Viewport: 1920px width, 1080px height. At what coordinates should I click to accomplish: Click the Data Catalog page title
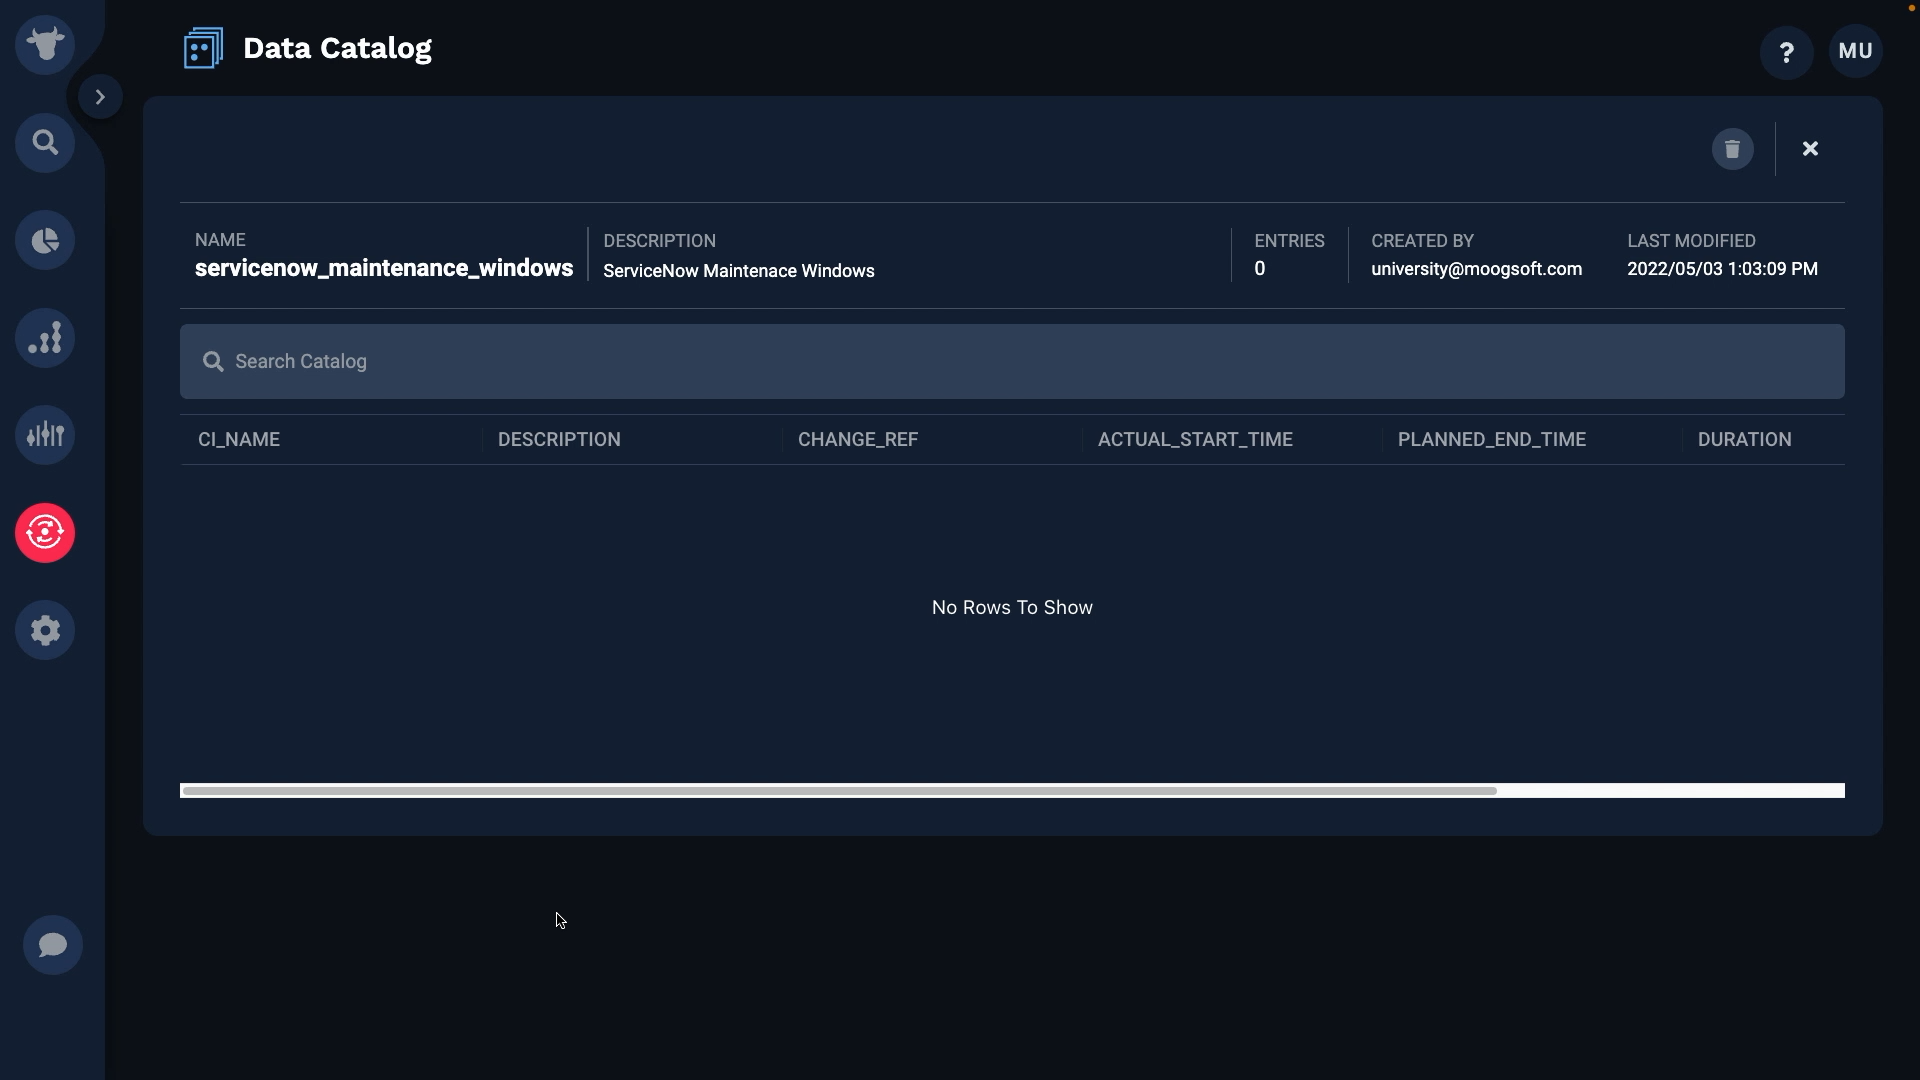337,48
